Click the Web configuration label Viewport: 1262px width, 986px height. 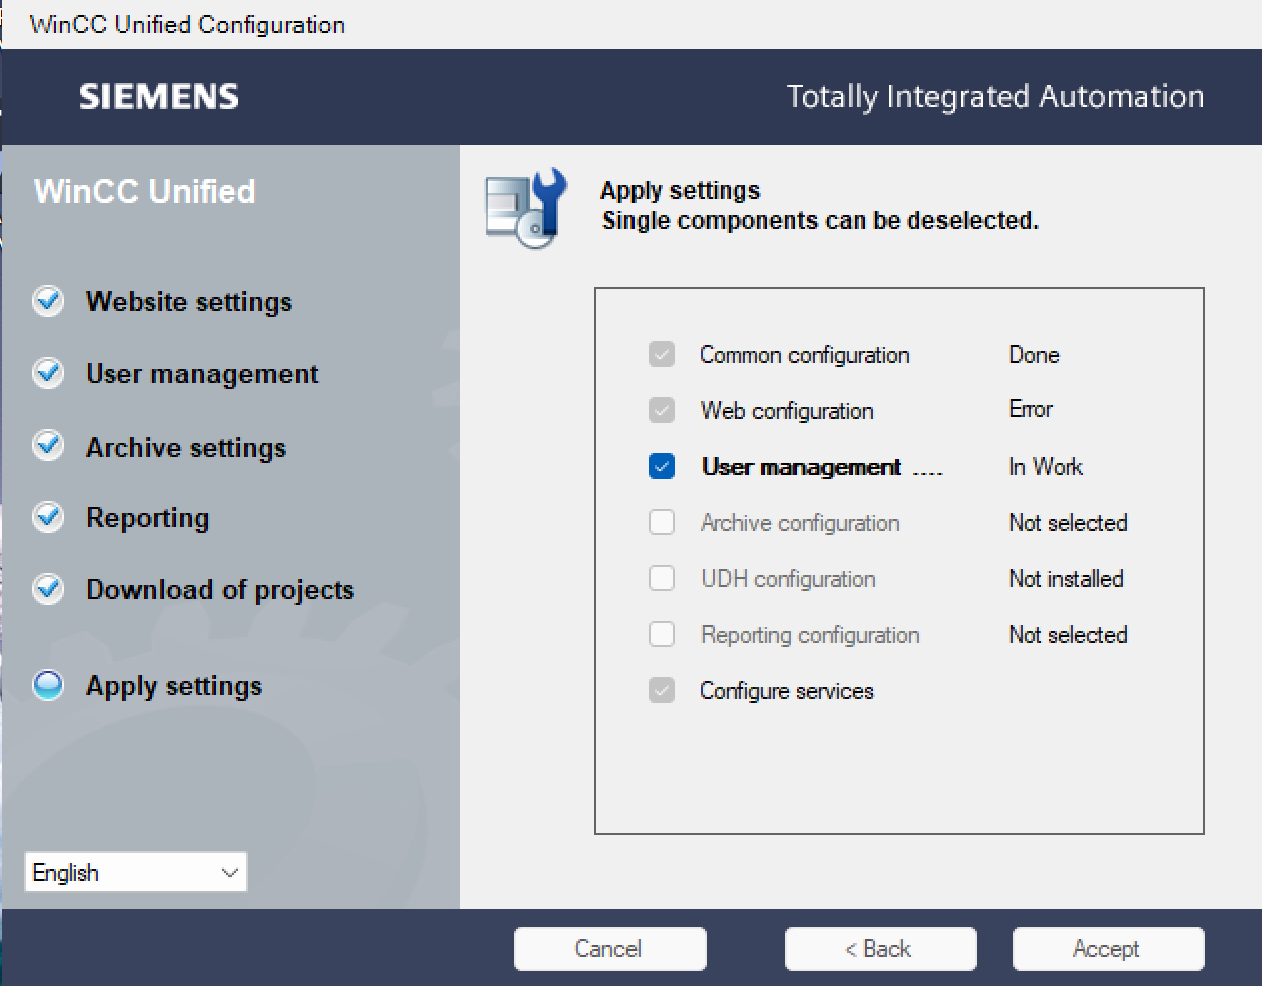[x=787, y=411]
